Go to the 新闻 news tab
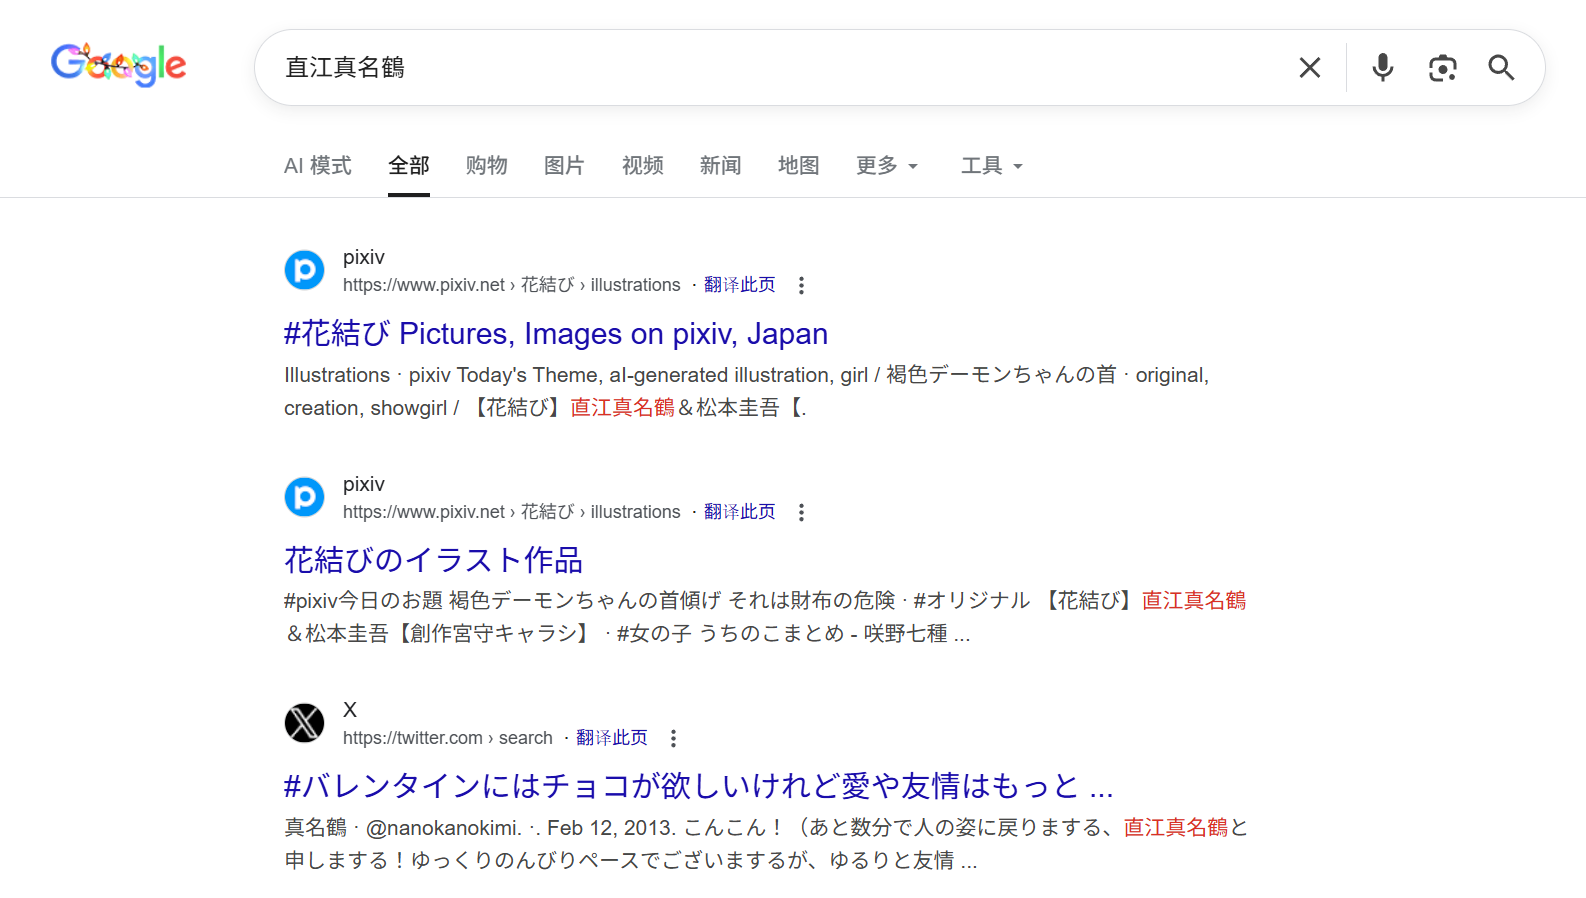The width and height of the screenshot is (1586, 898). (720, 166)
